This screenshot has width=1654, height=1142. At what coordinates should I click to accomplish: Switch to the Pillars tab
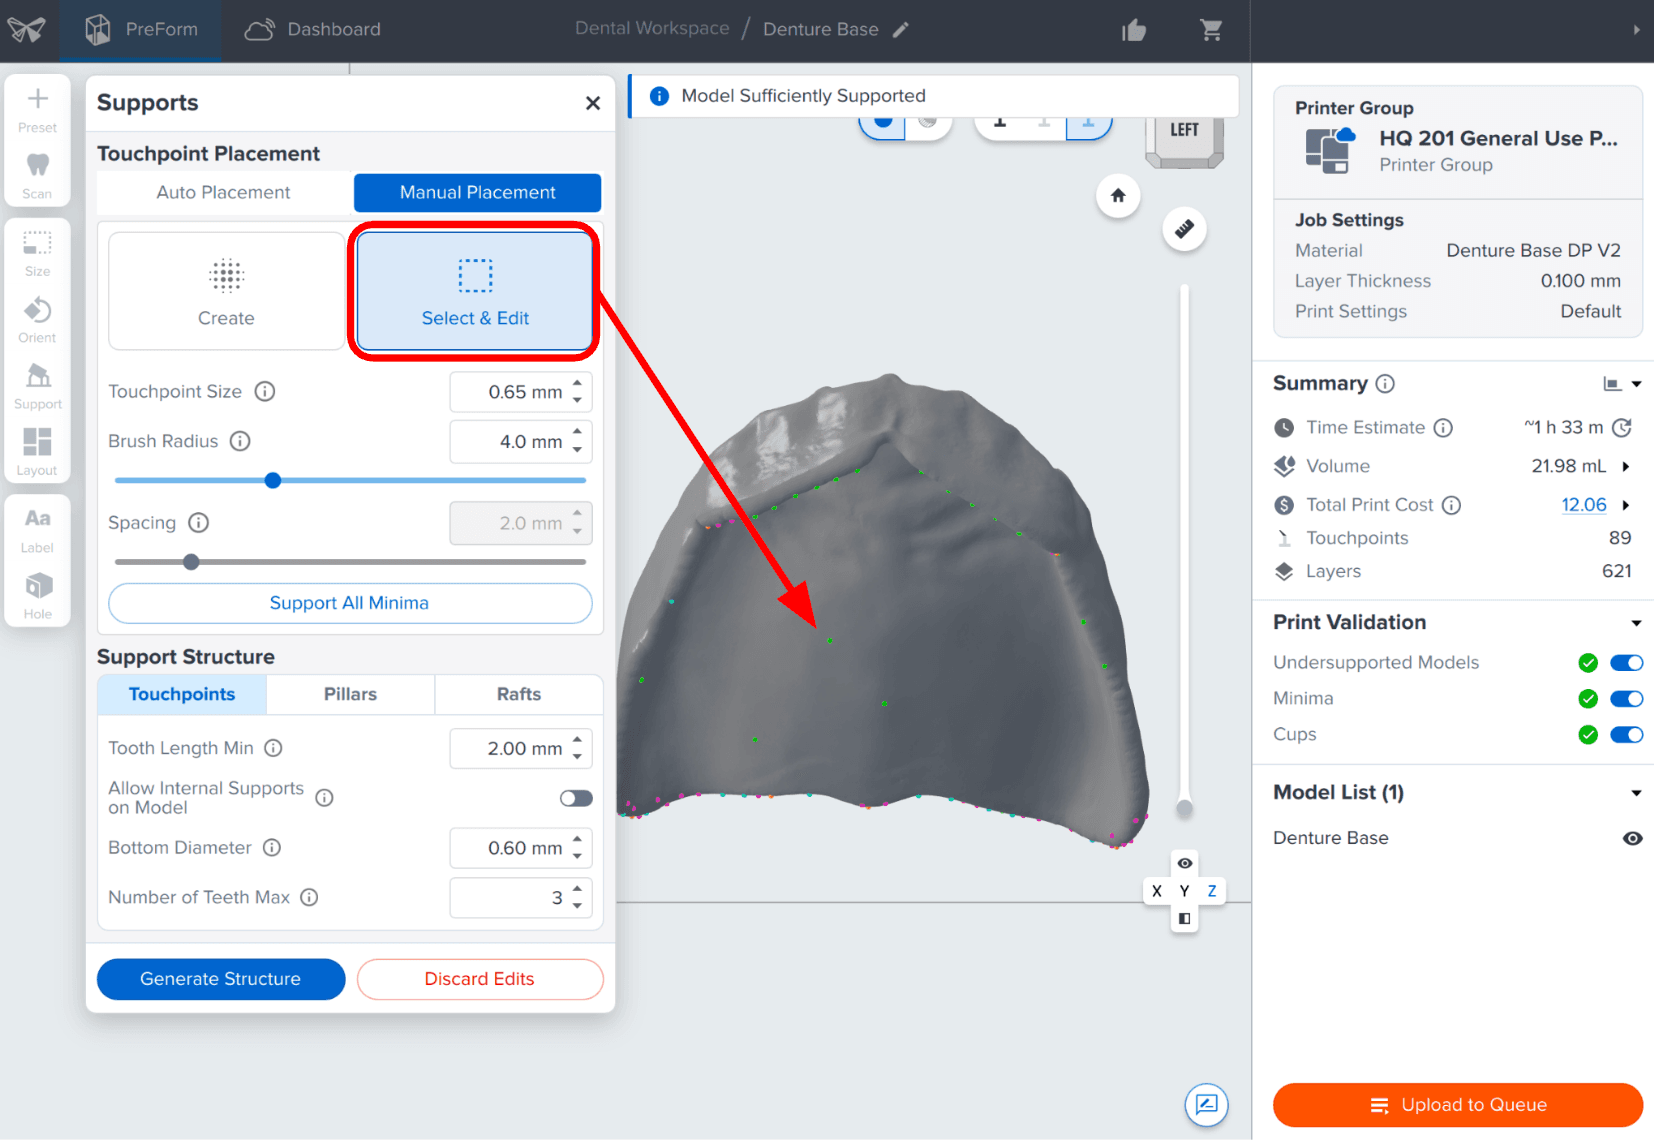(x=350, y=694)
